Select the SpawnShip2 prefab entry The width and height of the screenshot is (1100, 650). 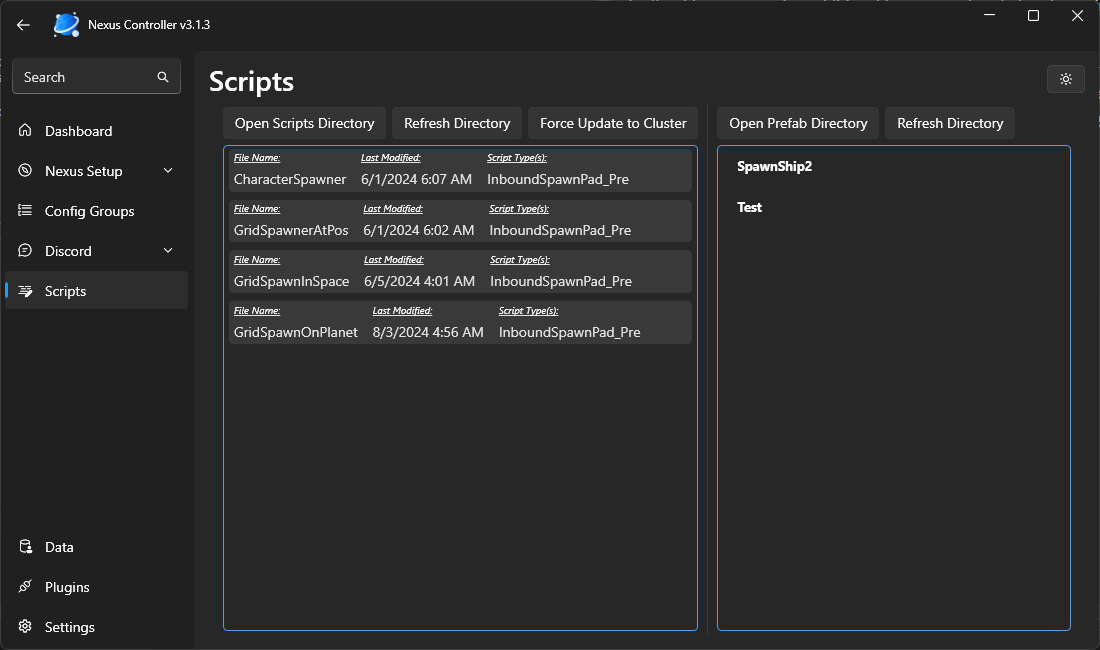tap(774, 167)
